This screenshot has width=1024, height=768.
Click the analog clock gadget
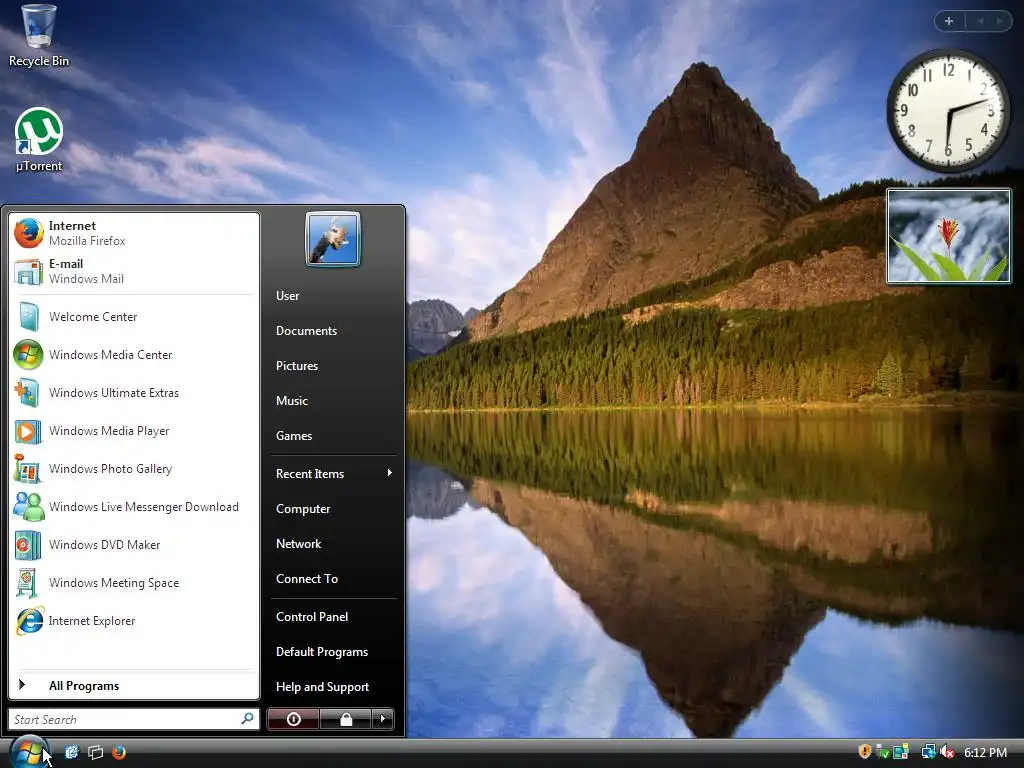(948, 110)
